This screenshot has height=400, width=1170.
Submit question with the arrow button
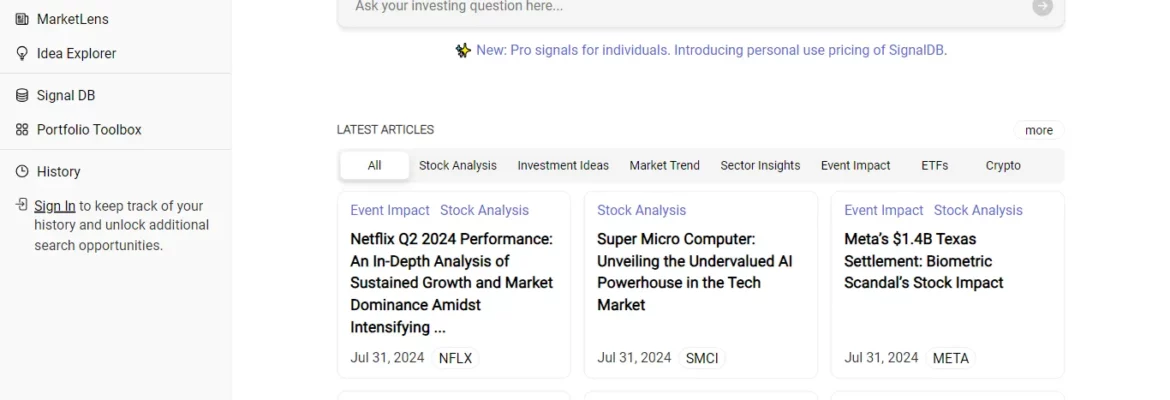tap(1042, 7)
